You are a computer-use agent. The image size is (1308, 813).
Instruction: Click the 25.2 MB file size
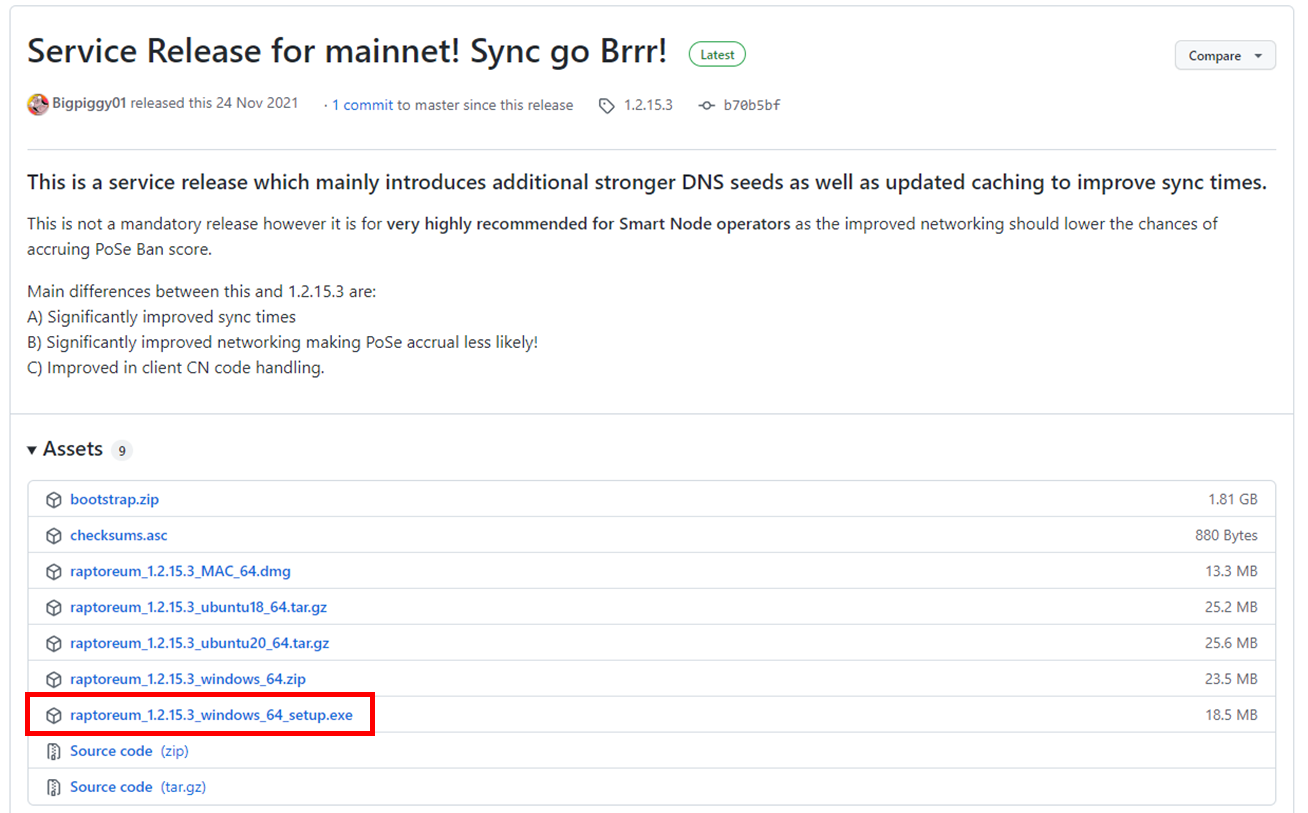[x=1232, y=607]
